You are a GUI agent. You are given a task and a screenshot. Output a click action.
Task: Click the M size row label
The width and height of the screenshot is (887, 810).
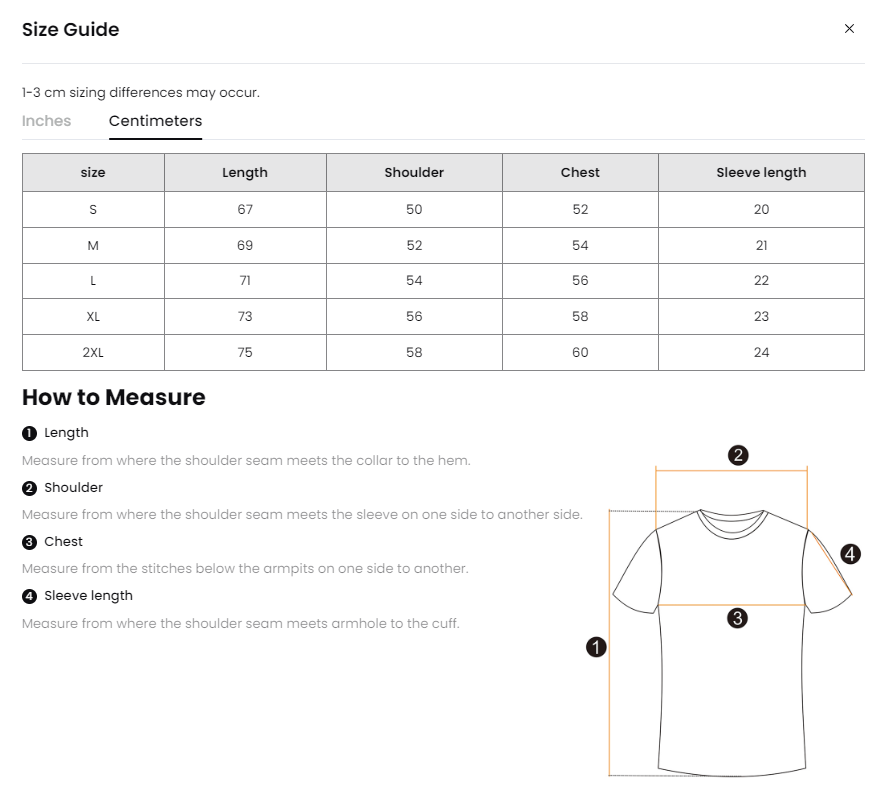pos(93,245)
